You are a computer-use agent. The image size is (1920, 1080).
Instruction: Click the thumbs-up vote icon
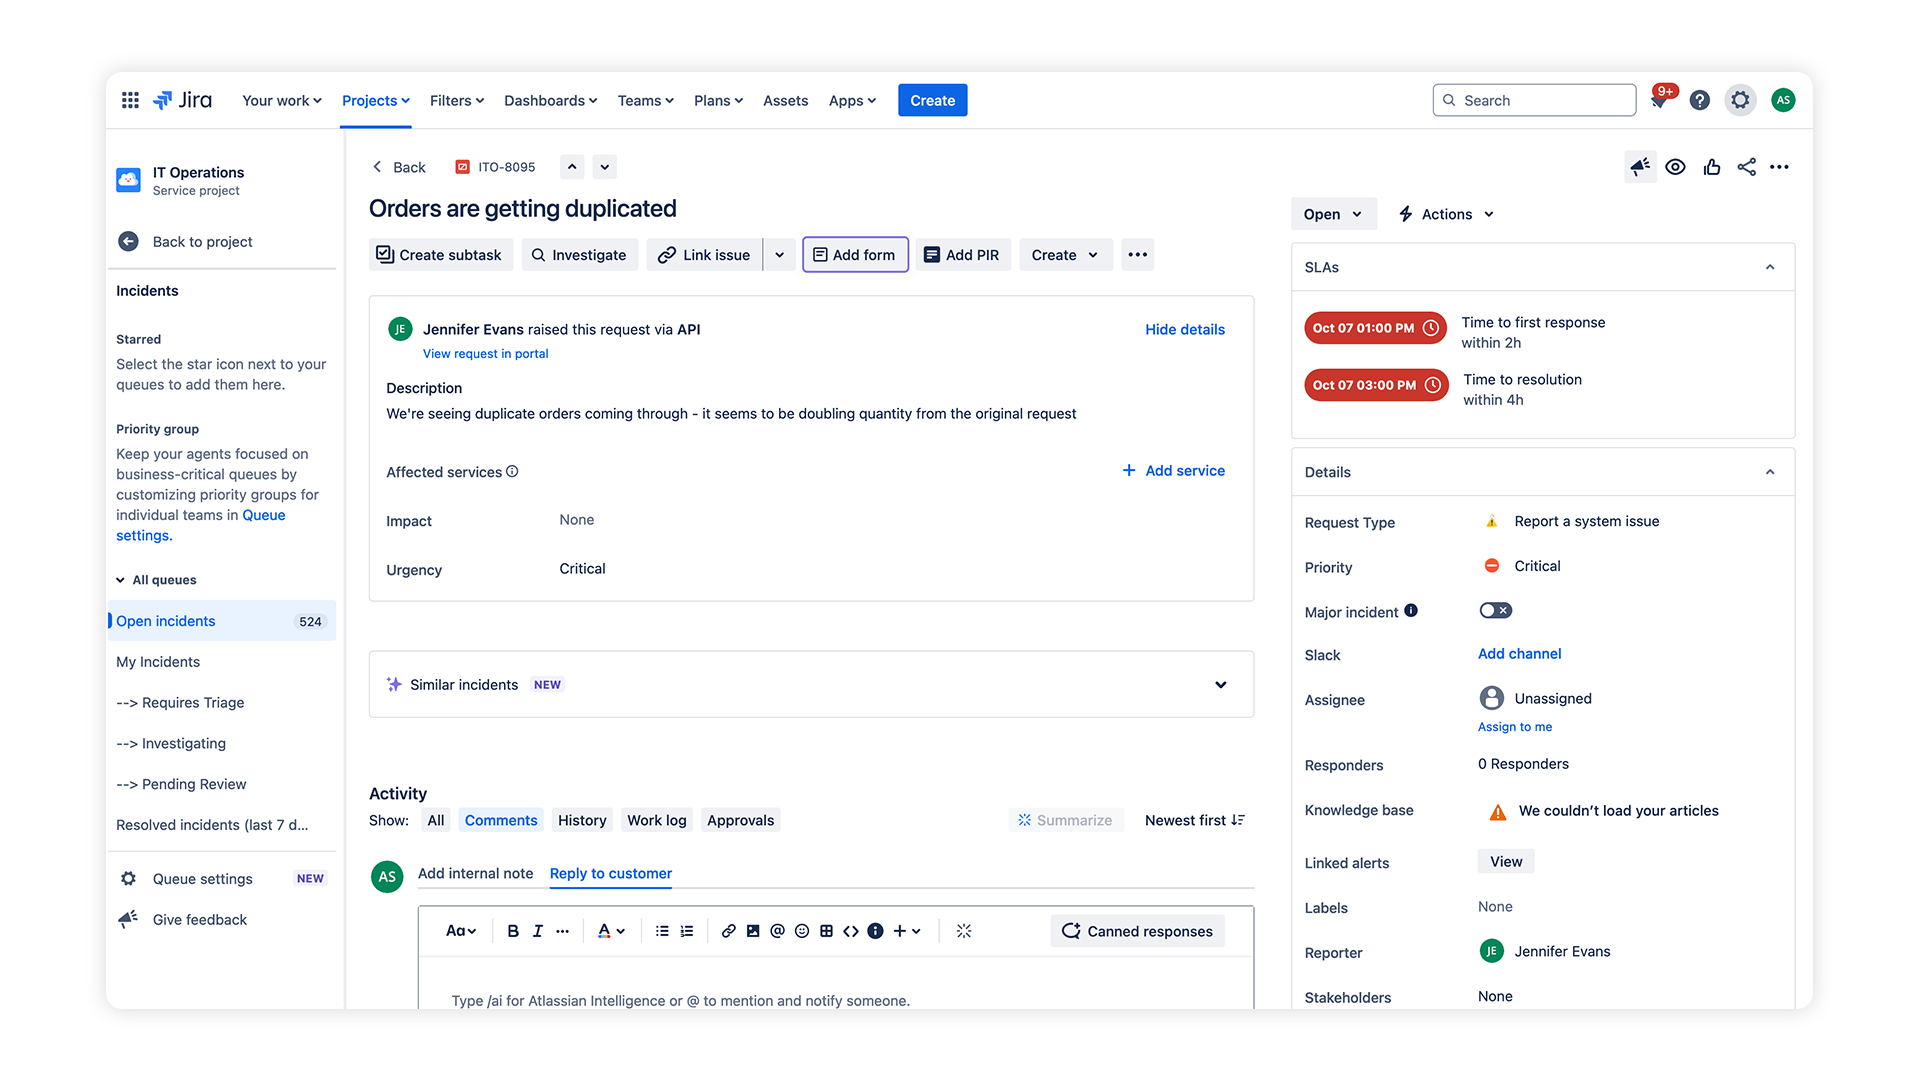(1711, 167)
